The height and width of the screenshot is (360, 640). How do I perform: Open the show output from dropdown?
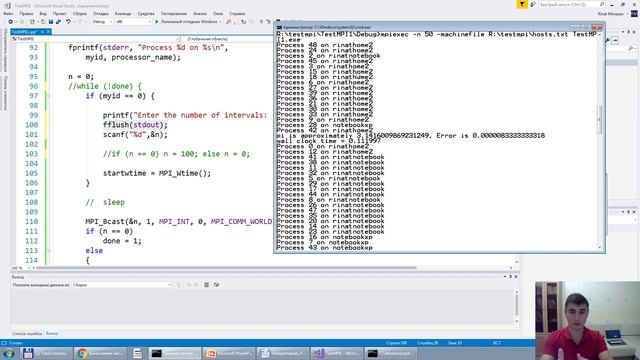click(x=122, y=285)
